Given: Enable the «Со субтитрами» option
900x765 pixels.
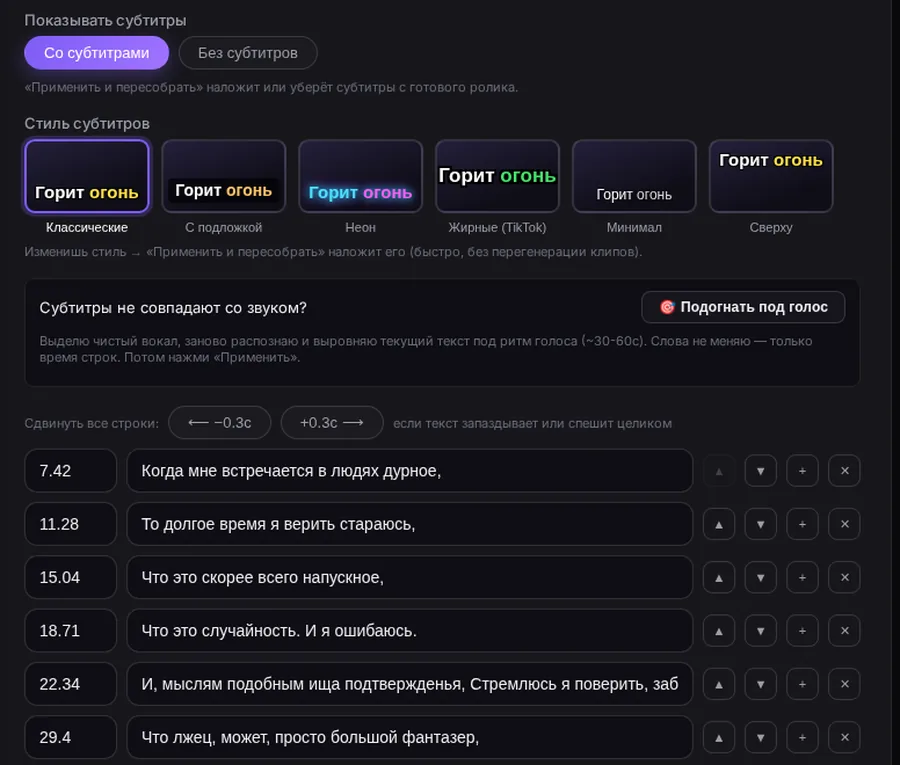Looking at the screenshot, I should point(96,53).
